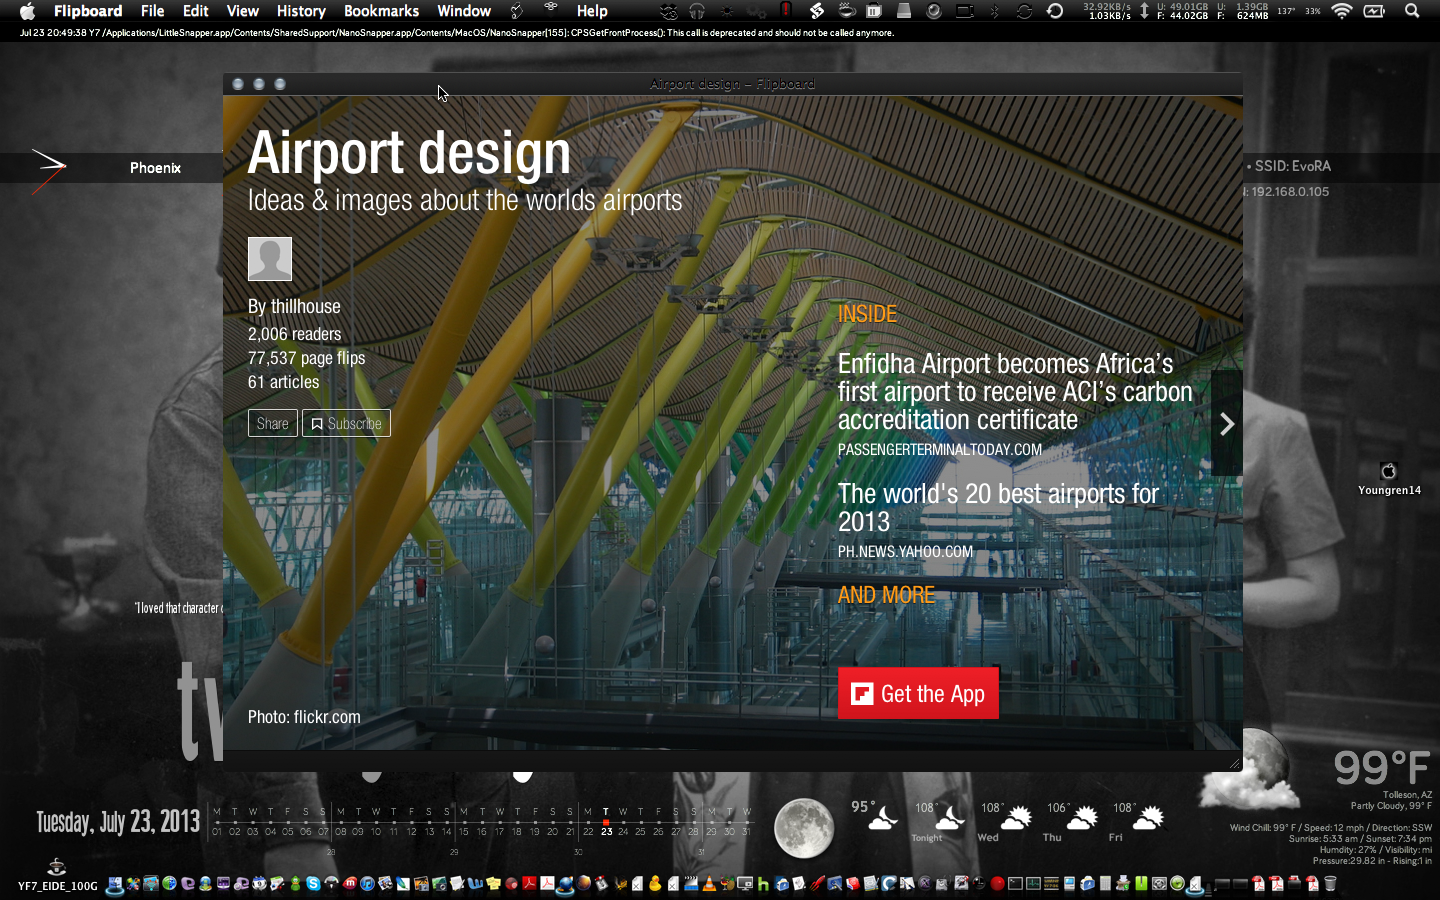The height and width of the screenshot is (900, 1440).
Task: Open the Flipboard application menu
Action: coord(88,11)
